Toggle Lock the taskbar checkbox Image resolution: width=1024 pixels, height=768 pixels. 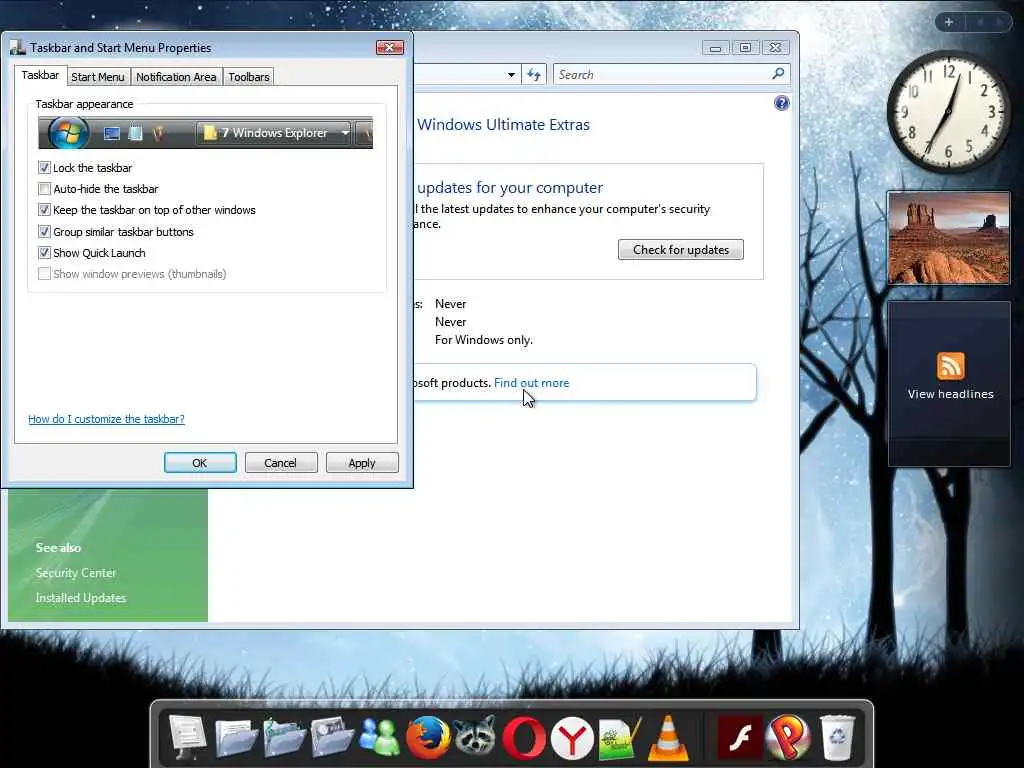tap(44, 168)
